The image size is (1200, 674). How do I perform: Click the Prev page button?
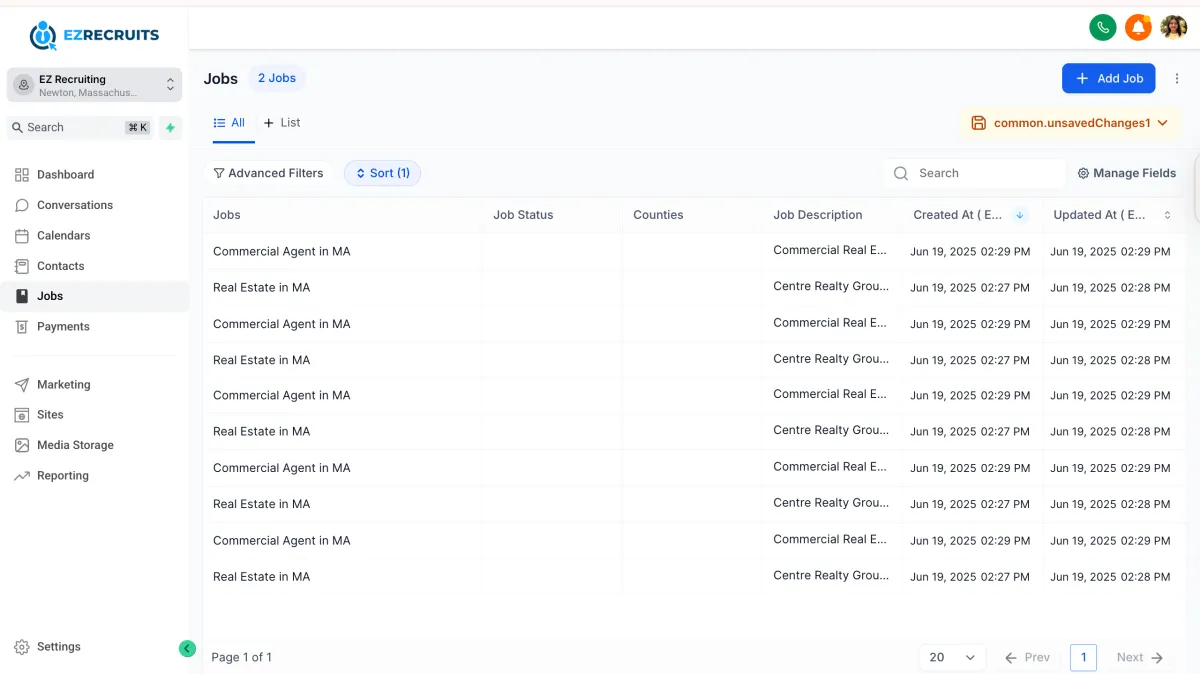(1027, 657)
